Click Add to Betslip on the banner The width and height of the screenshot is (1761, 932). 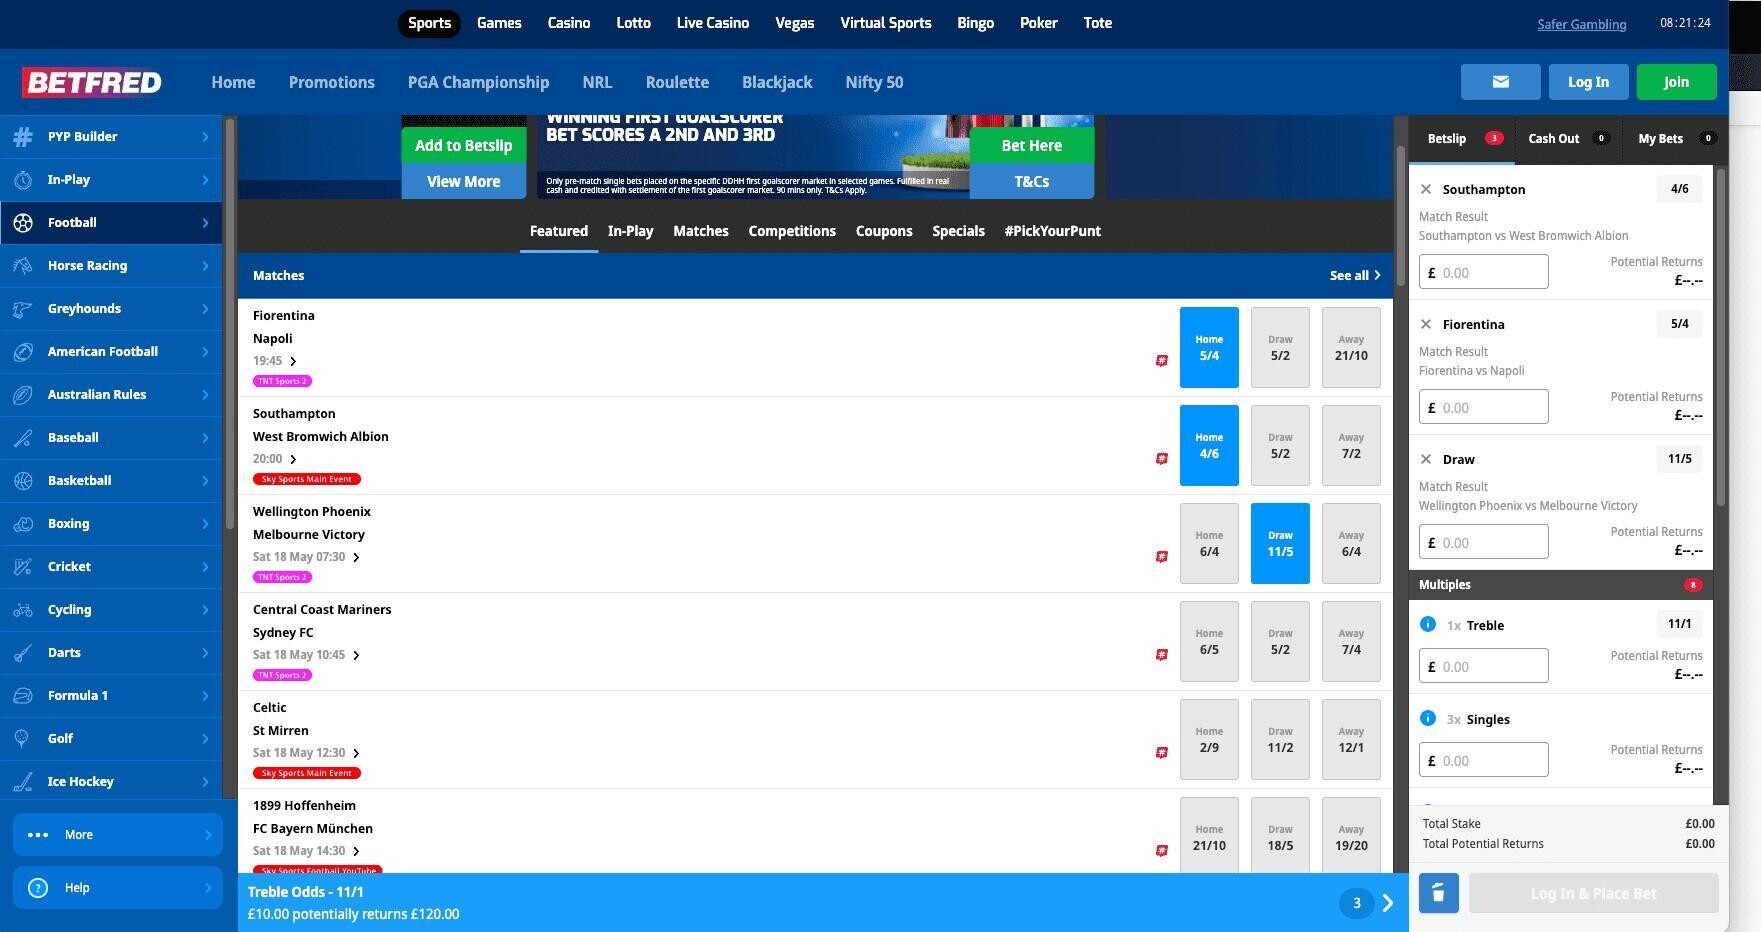click(x=463, y=145)
